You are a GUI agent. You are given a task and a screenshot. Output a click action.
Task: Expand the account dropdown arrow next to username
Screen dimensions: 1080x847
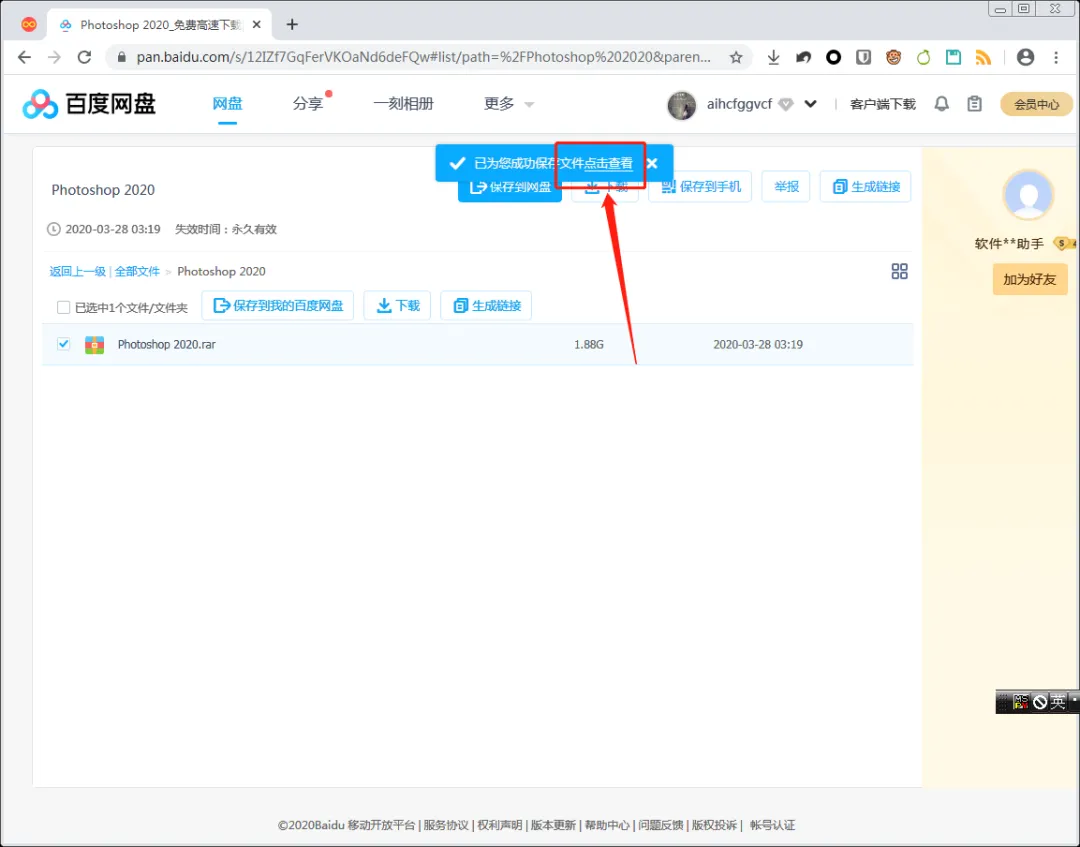click(x=811, y=104)
